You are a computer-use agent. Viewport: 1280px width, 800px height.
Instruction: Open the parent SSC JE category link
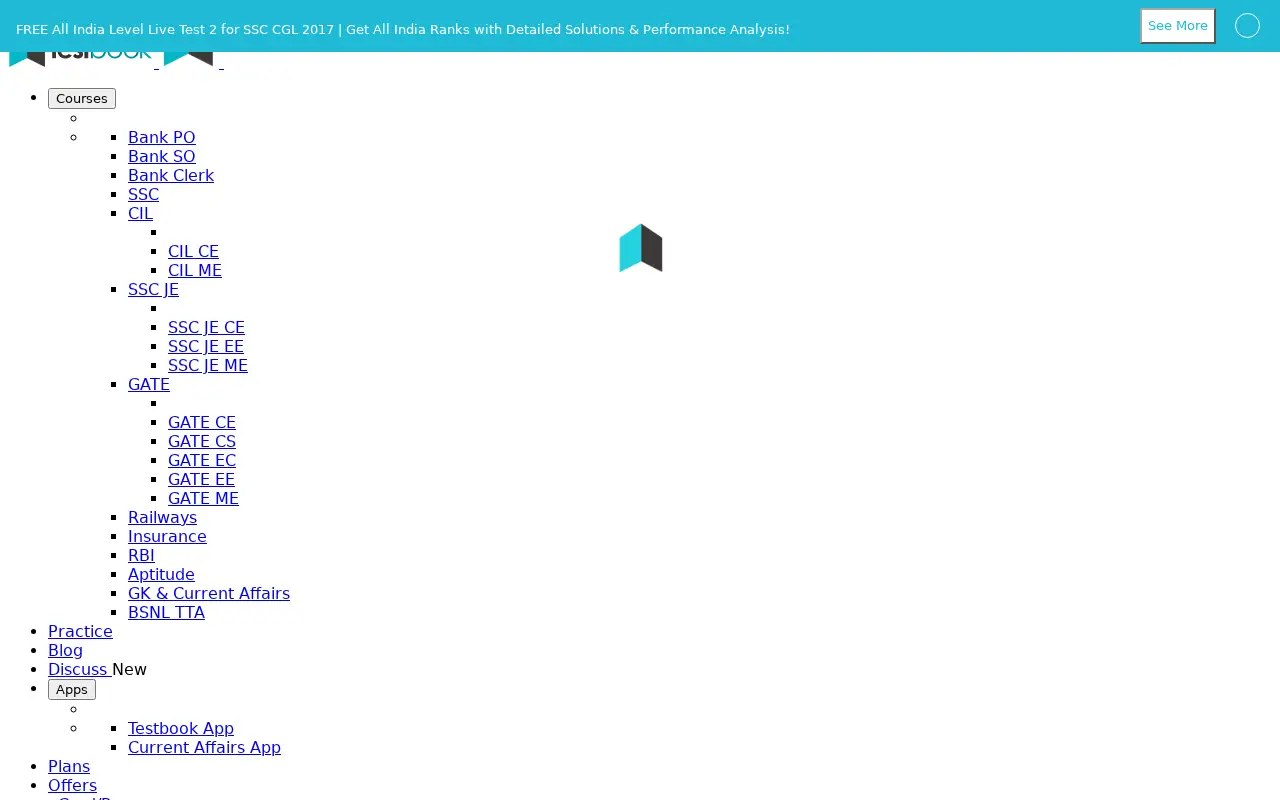[x=153, y=289]
